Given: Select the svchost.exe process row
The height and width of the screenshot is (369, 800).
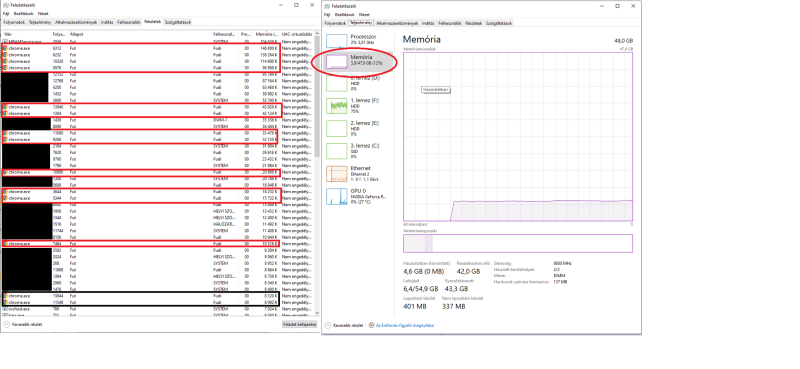Looking at the screenshot, I should (x=158, y=309).
